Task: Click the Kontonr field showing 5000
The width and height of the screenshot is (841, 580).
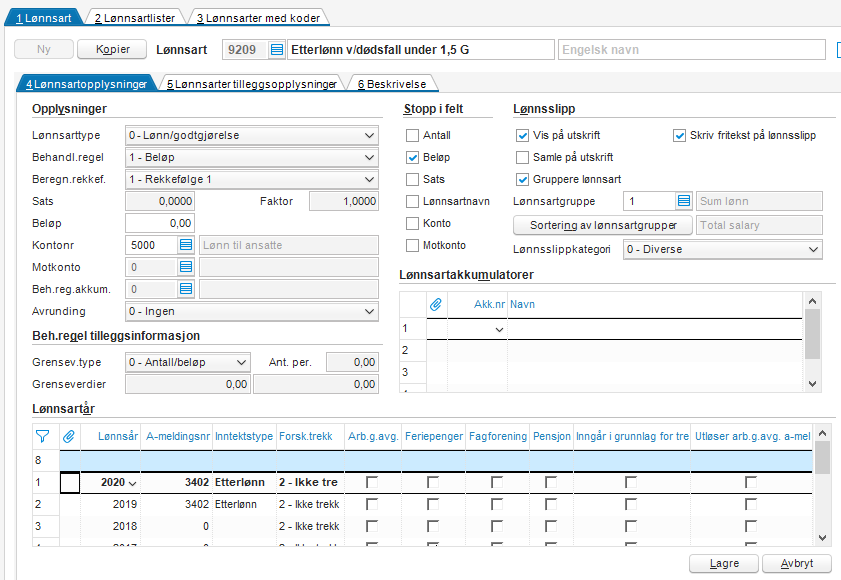Action: [x=151, y=245]
